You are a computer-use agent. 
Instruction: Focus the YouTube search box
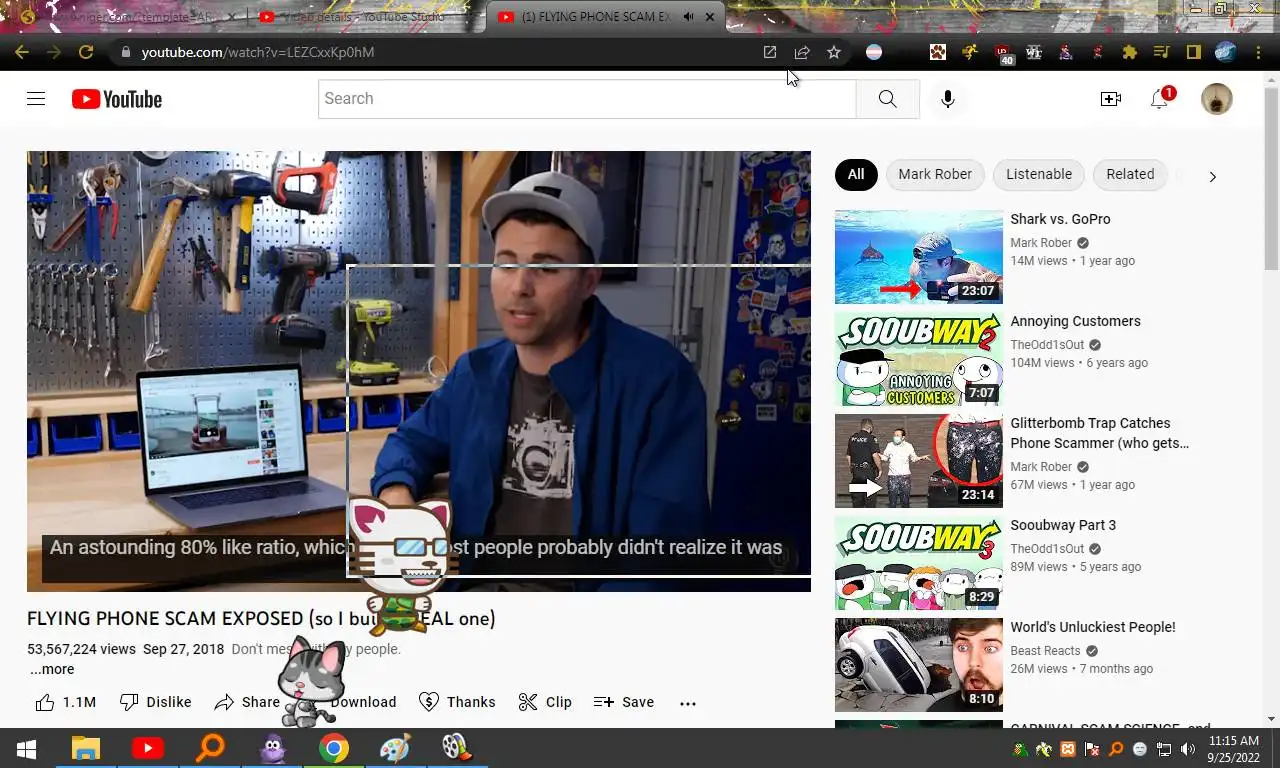[587, 99]
